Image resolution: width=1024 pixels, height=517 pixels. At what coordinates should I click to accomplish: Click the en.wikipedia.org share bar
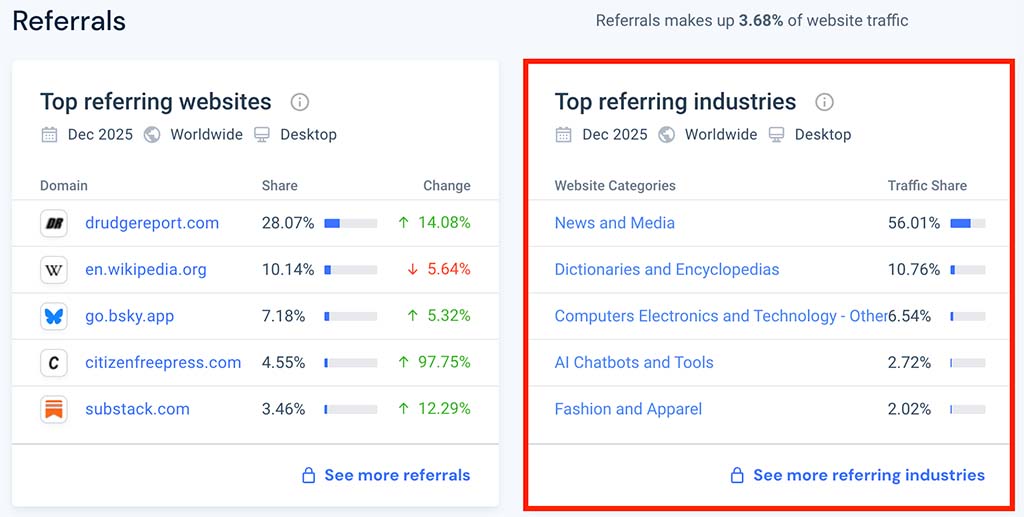(351, 270)
